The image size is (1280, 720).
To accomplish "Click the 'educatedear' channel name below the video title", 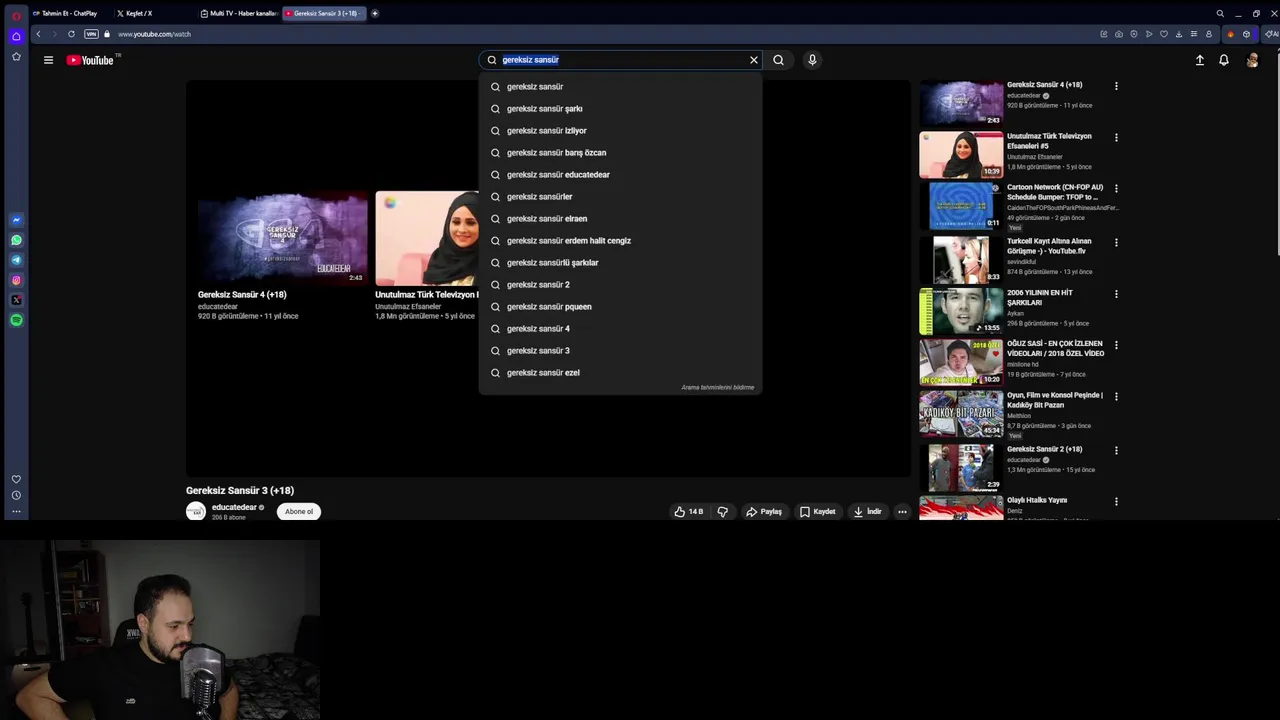I will [x=234, y=508].
